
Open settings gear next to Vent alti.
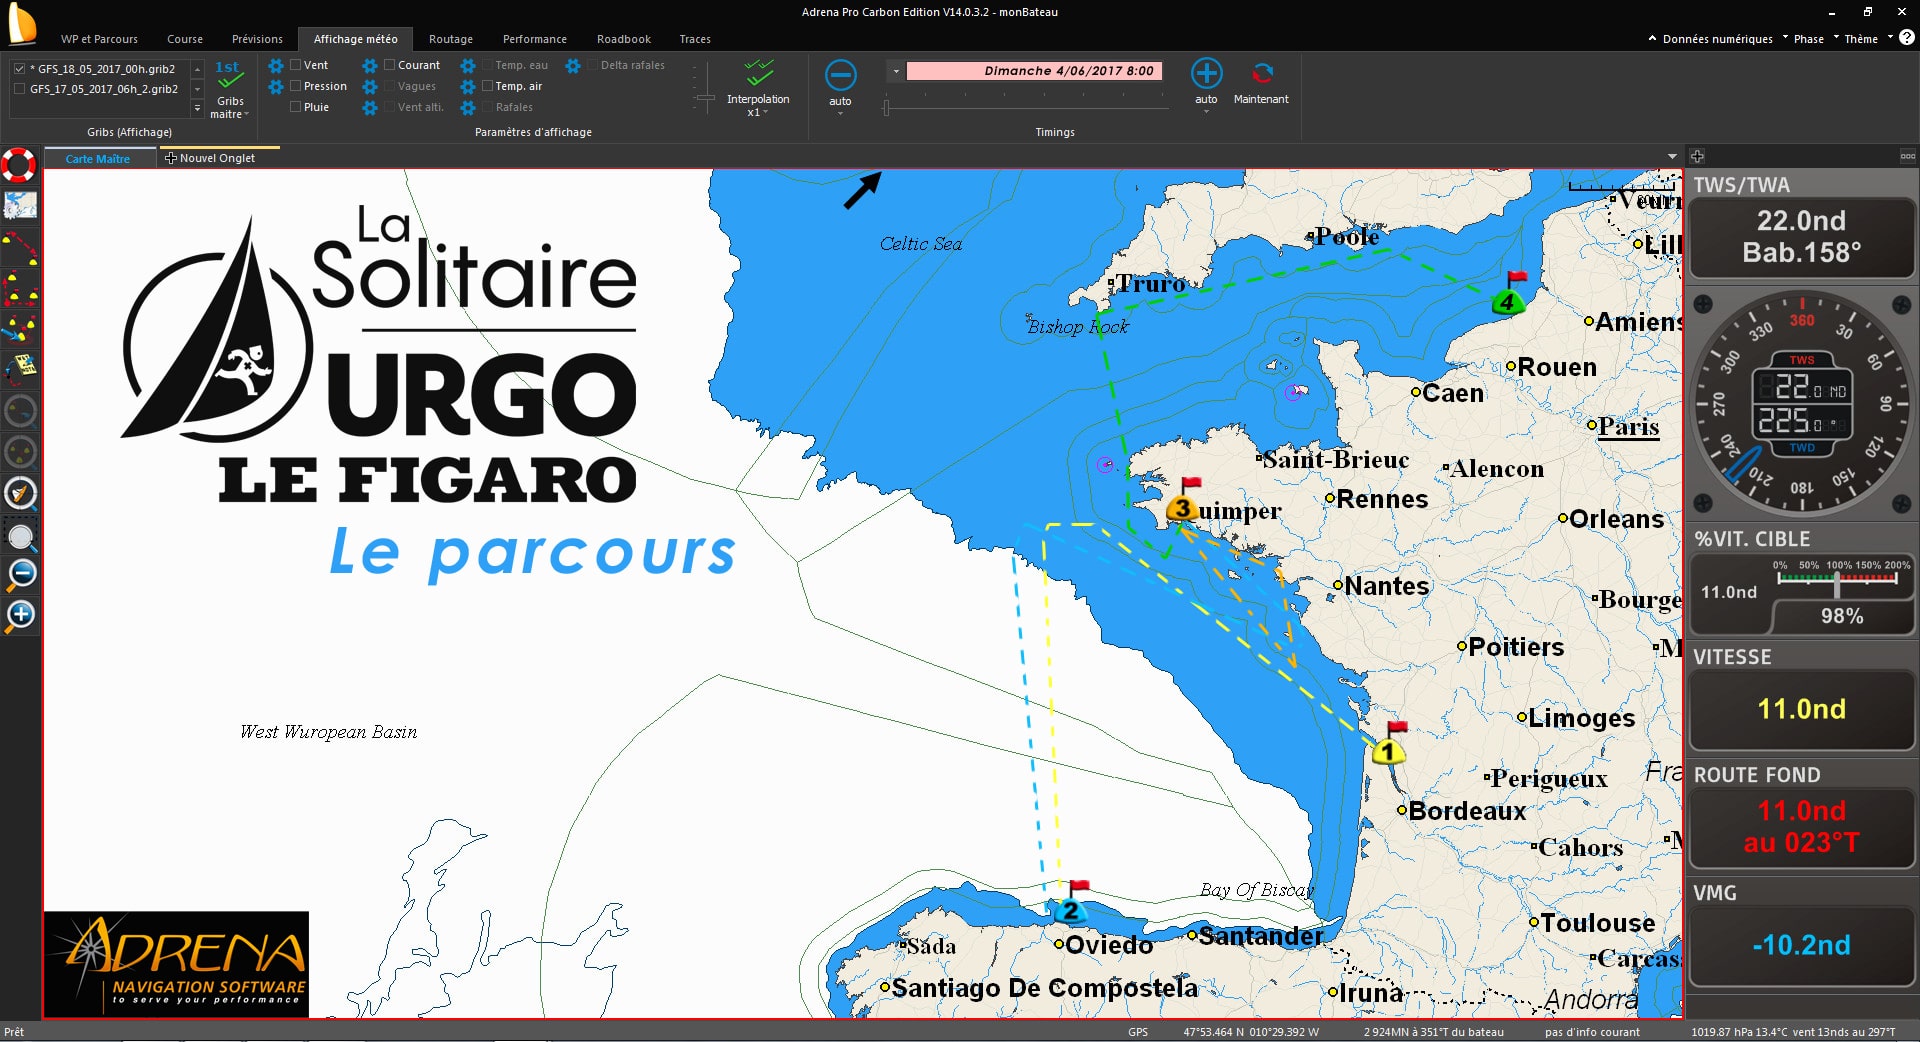(370, 107)
